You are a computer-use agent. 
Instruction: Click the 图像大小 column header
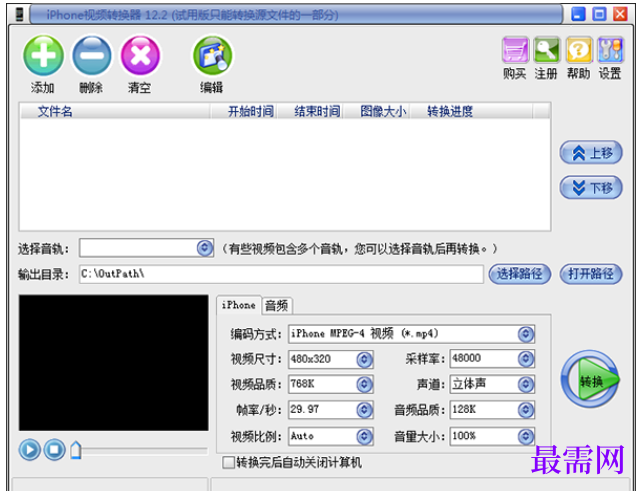[376, 111]
